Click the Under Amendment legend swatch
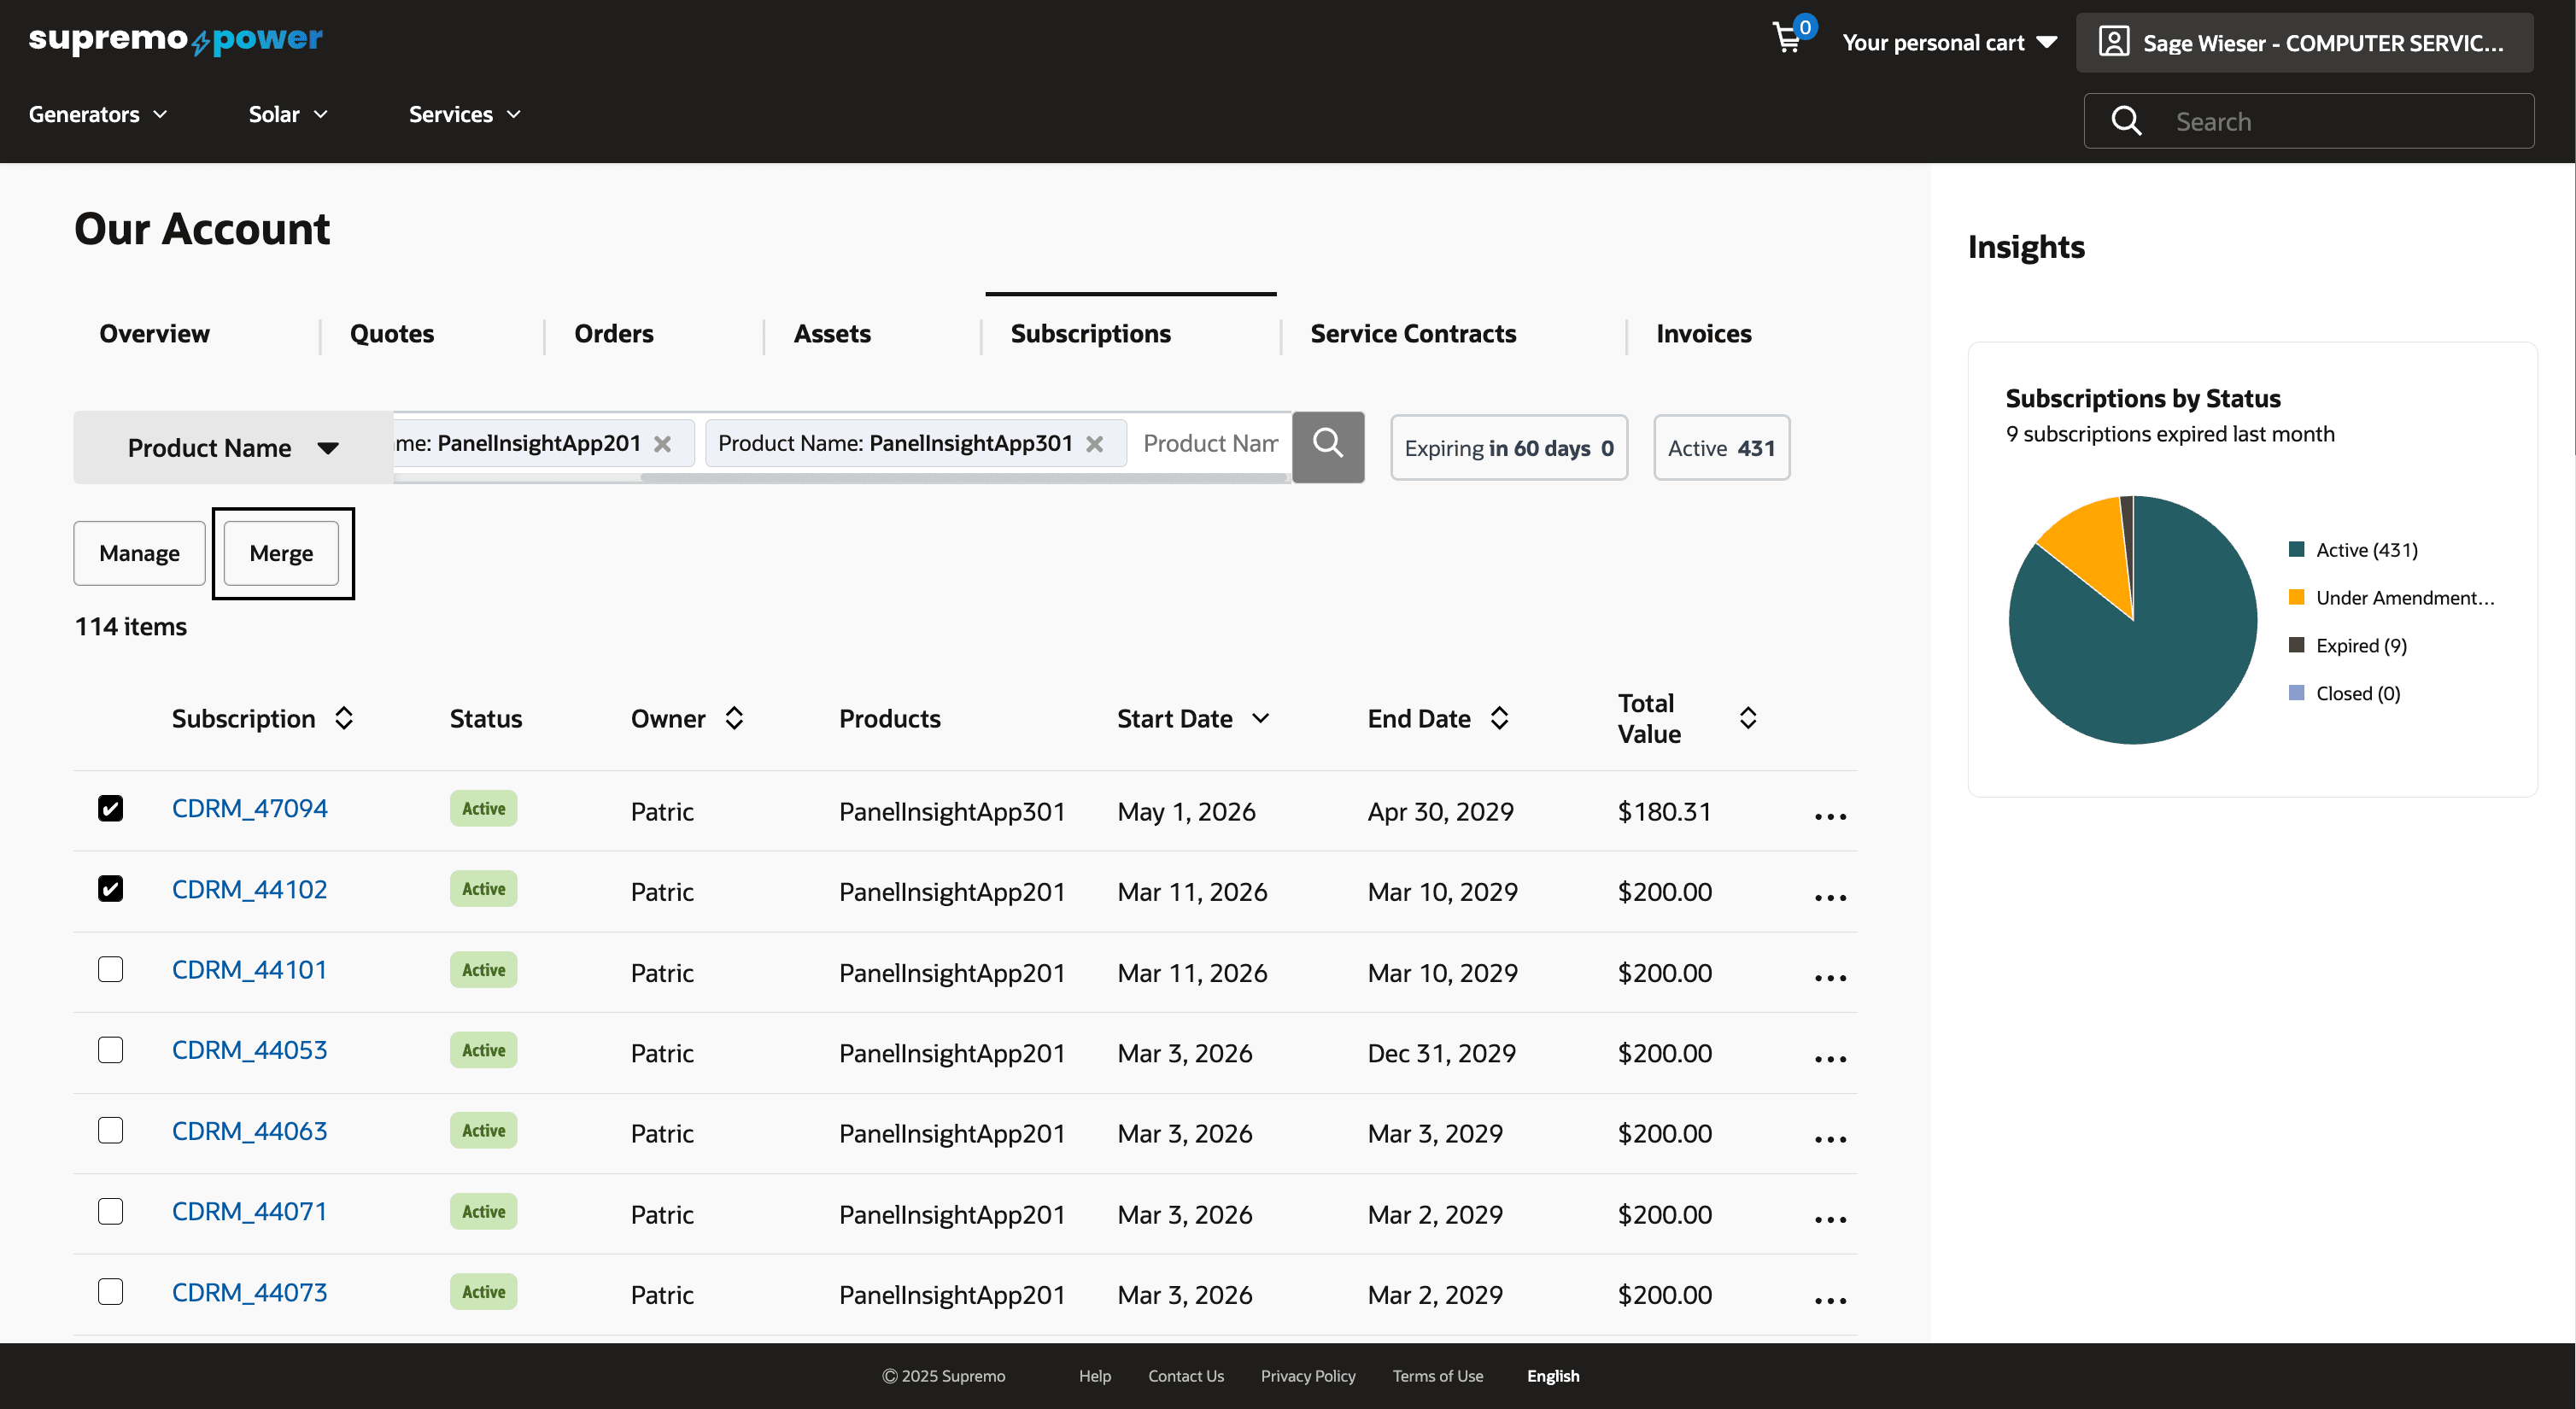Screen dimensions: 2576x1409 point(2296,597)
